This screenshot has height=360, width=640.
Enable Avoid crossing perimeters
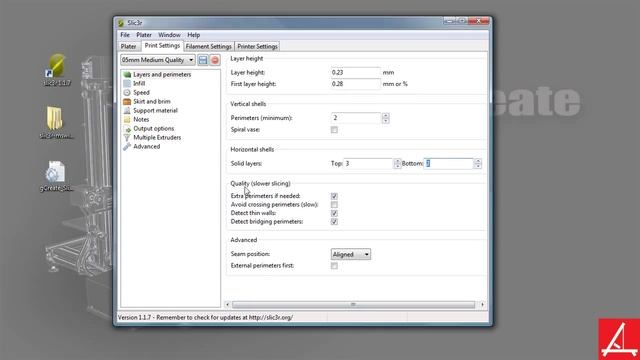click(334, 204)
